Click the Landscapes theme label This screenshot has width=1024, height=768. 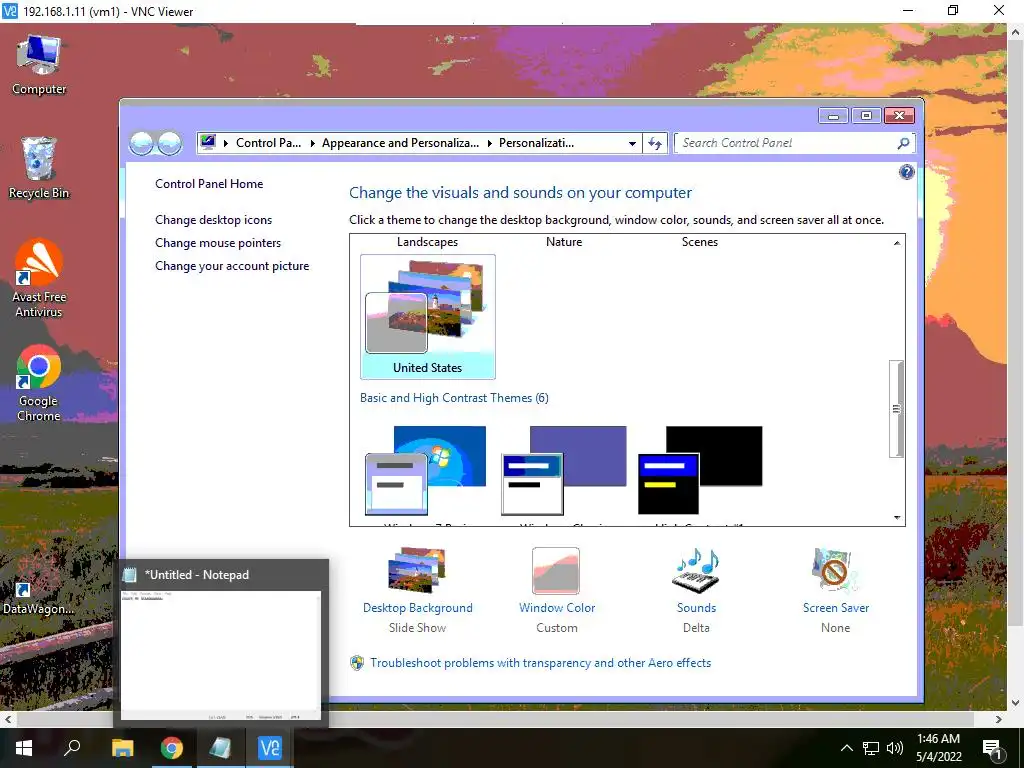click(x=427, y=242)
